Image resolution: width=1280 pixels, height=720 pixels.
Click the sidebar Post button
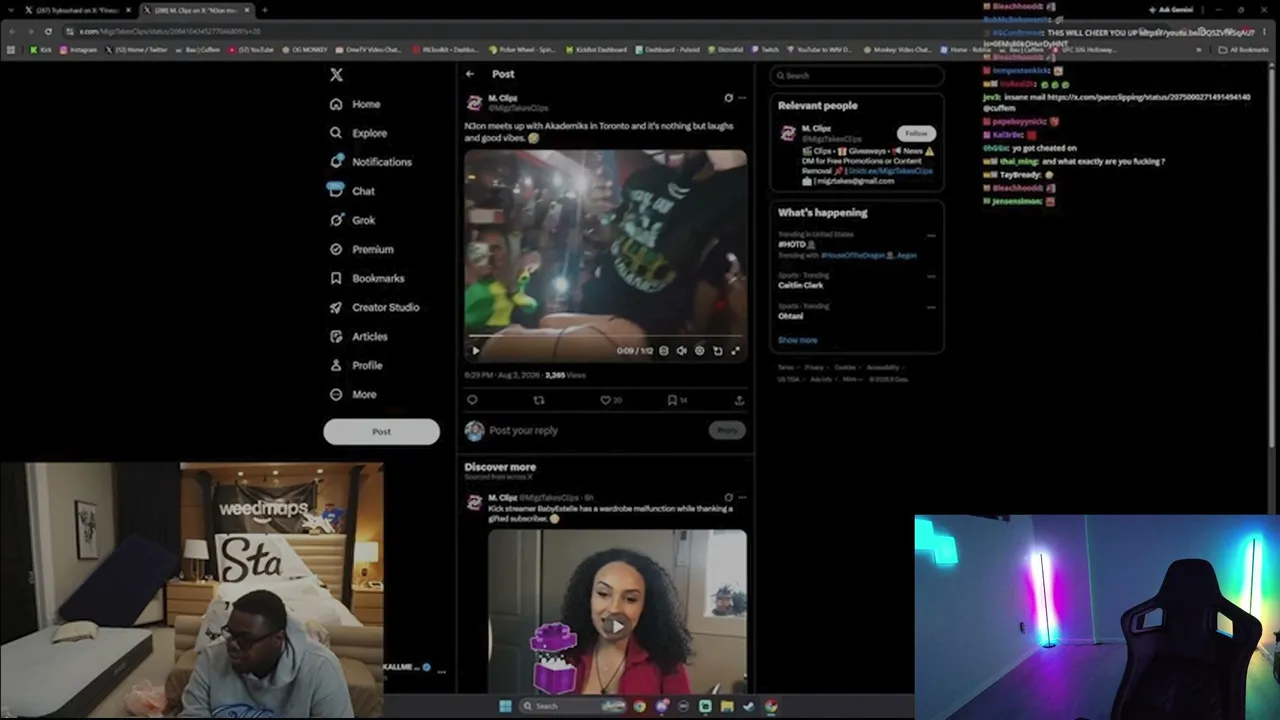click(381, 432)
